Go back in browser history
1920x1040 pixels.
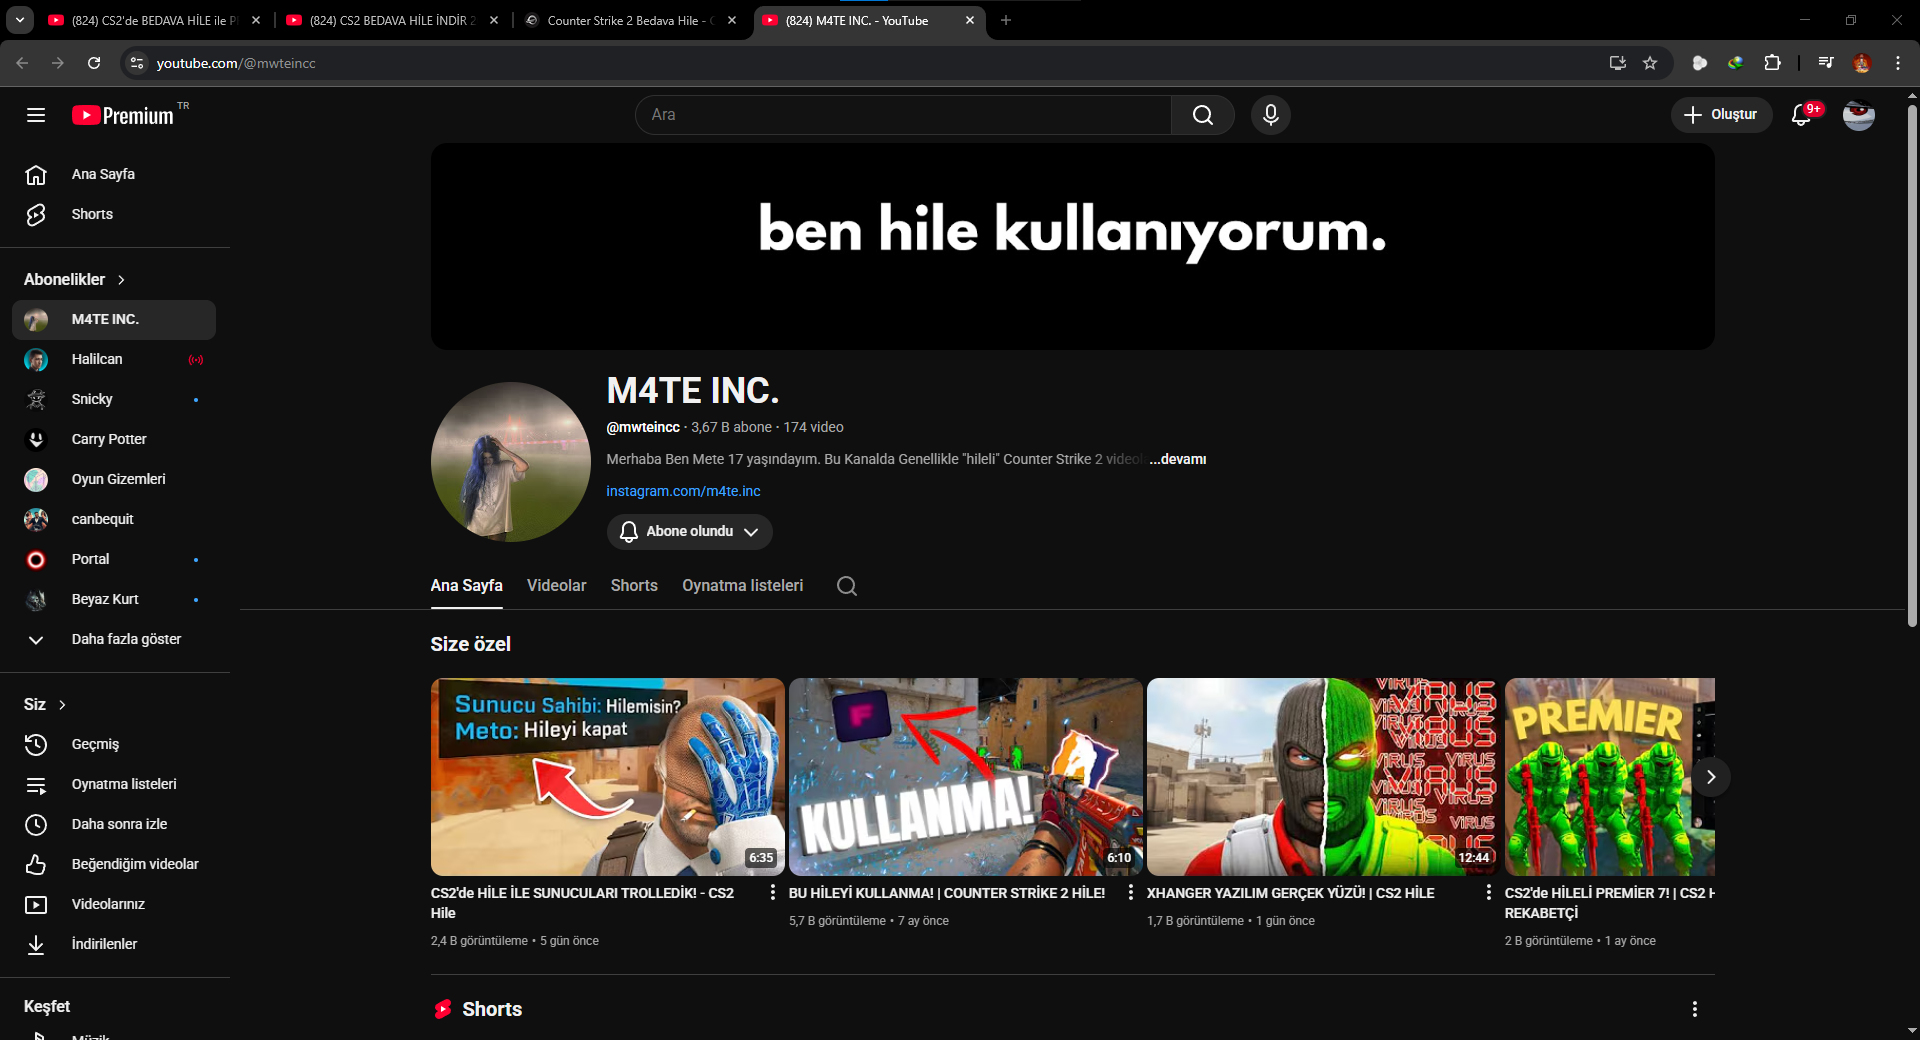22,63
